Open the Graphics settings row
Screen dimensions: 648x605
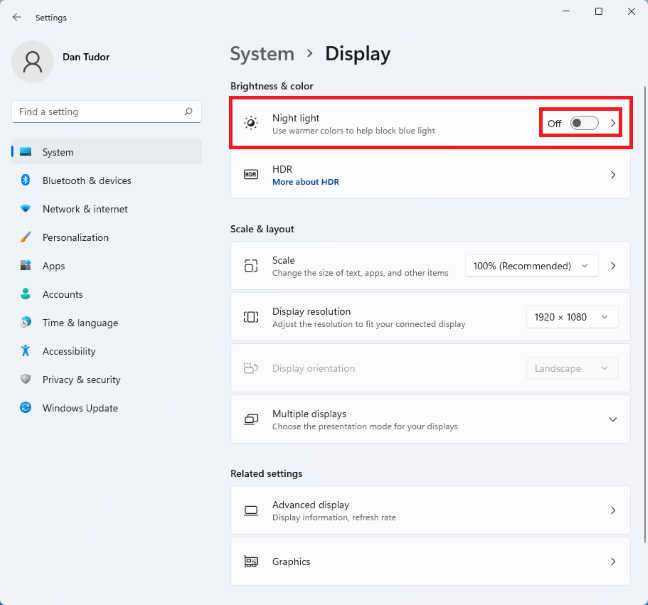coord(430,562)
